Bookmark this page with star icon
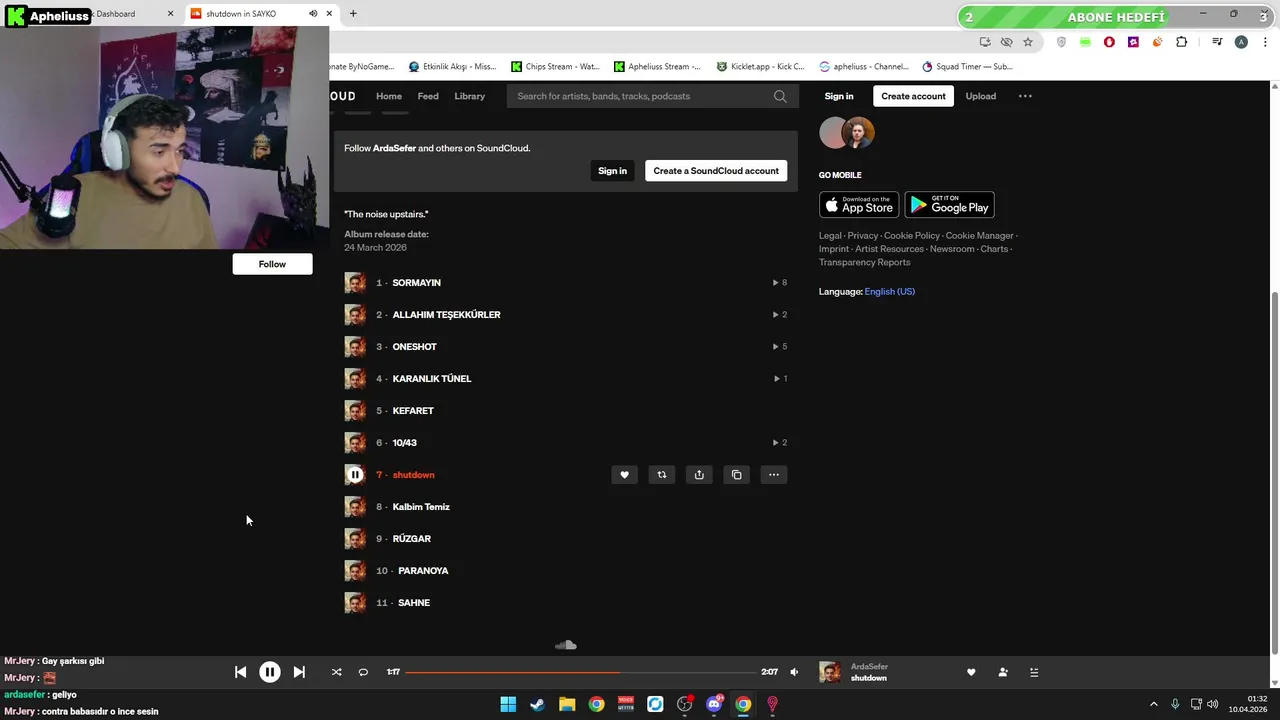Image resolution: width=1280 pixels, height=720 pixels. coord(1028,42)
